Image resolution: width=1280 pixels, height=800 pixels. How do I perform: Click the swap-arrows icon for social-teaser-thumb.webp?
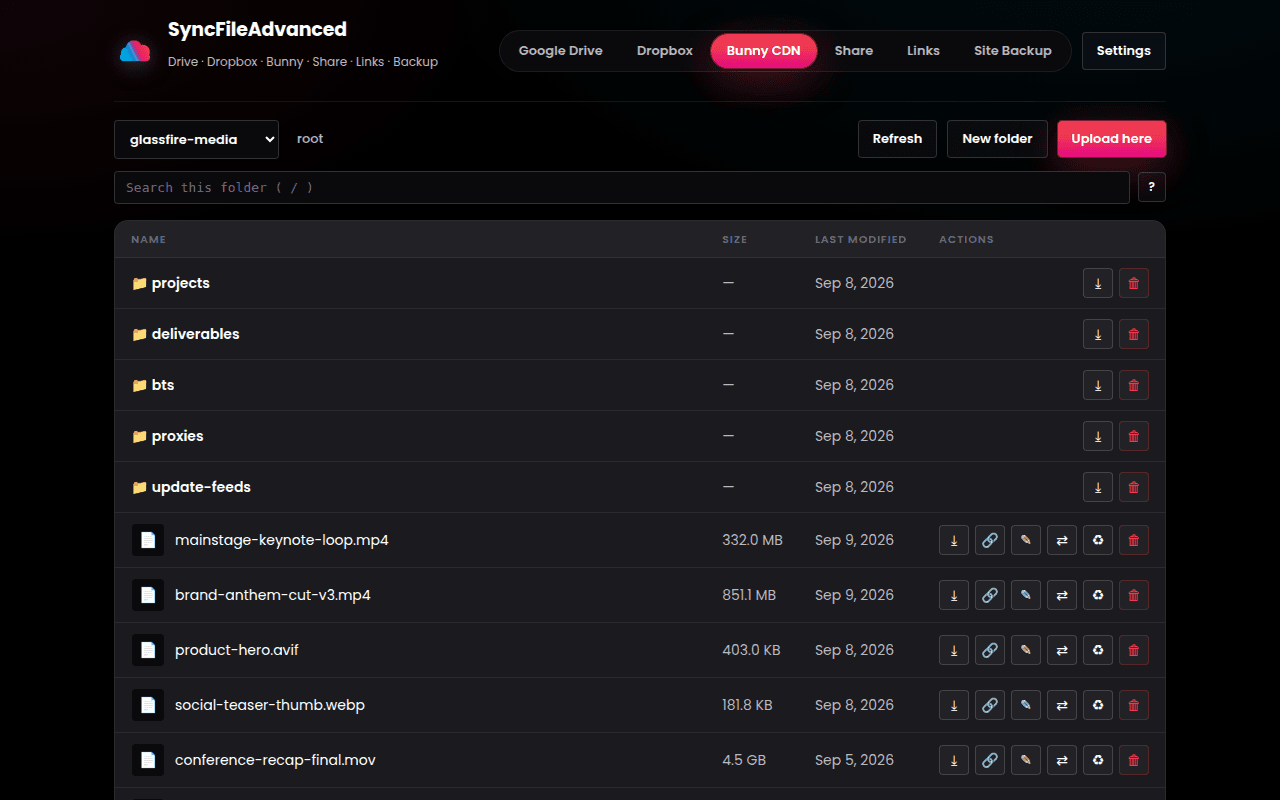1061,705
